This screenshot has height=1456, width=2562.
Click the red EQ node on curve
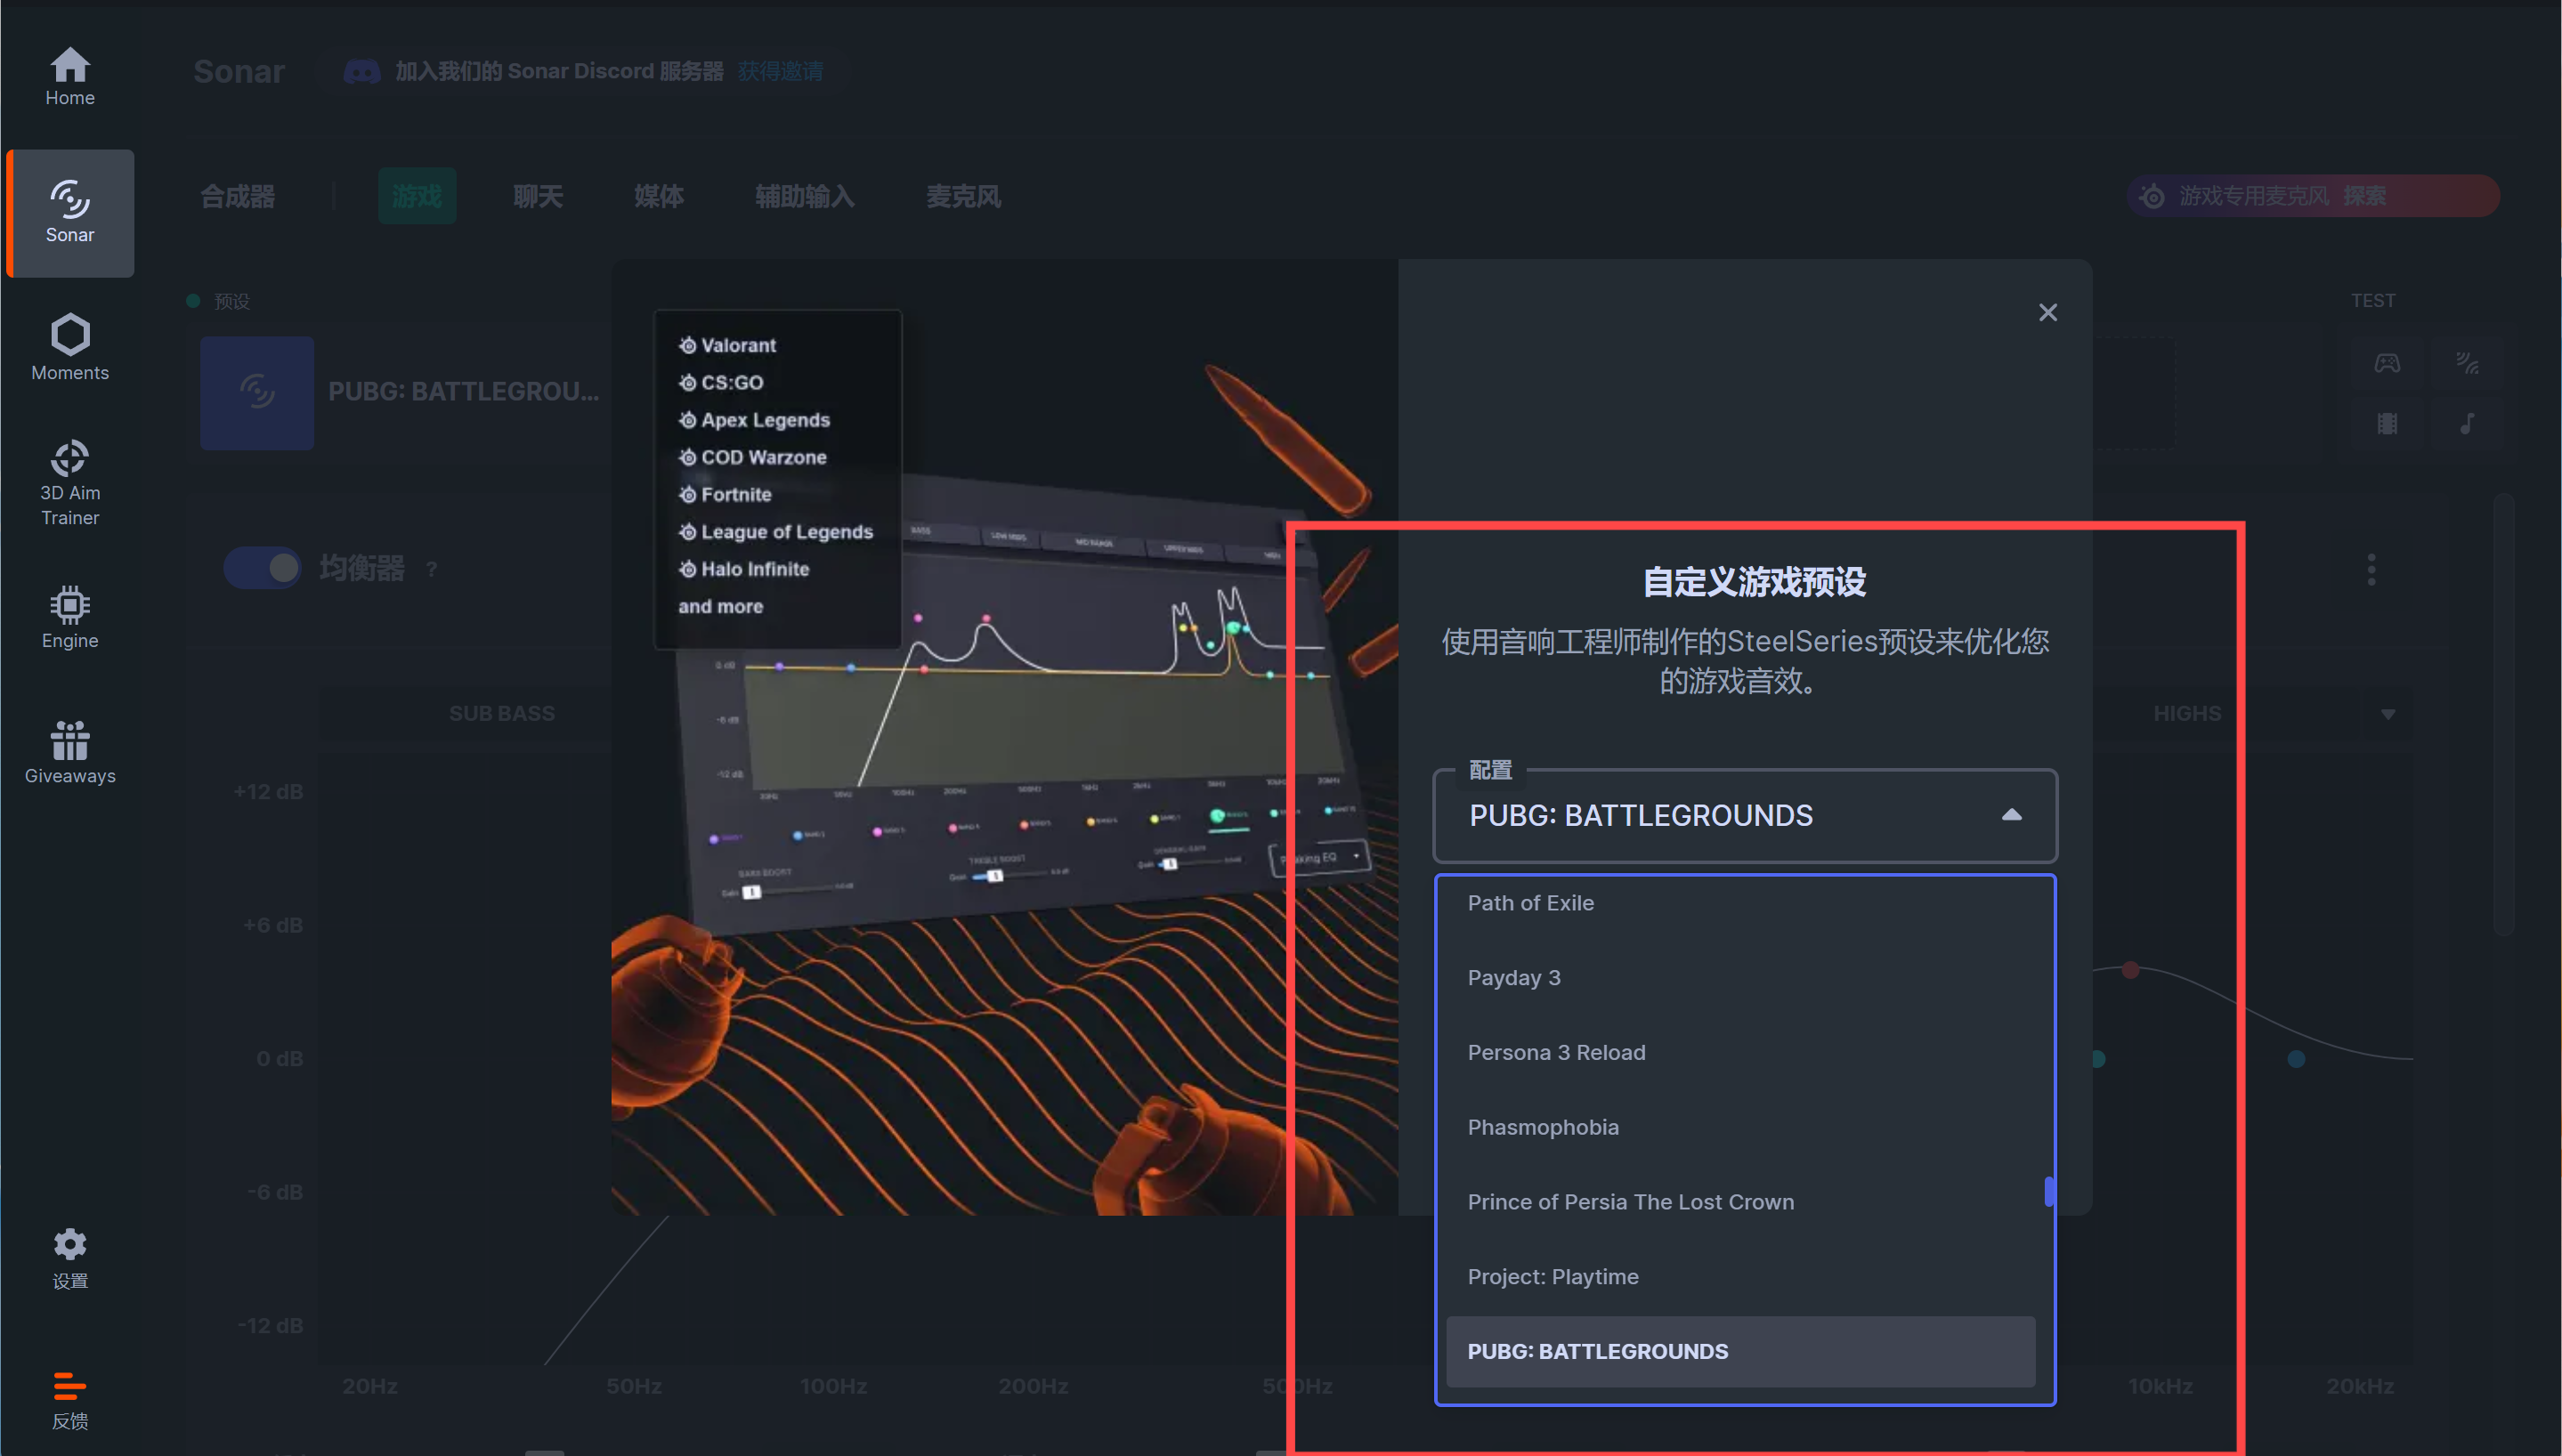click(2130, 970)
